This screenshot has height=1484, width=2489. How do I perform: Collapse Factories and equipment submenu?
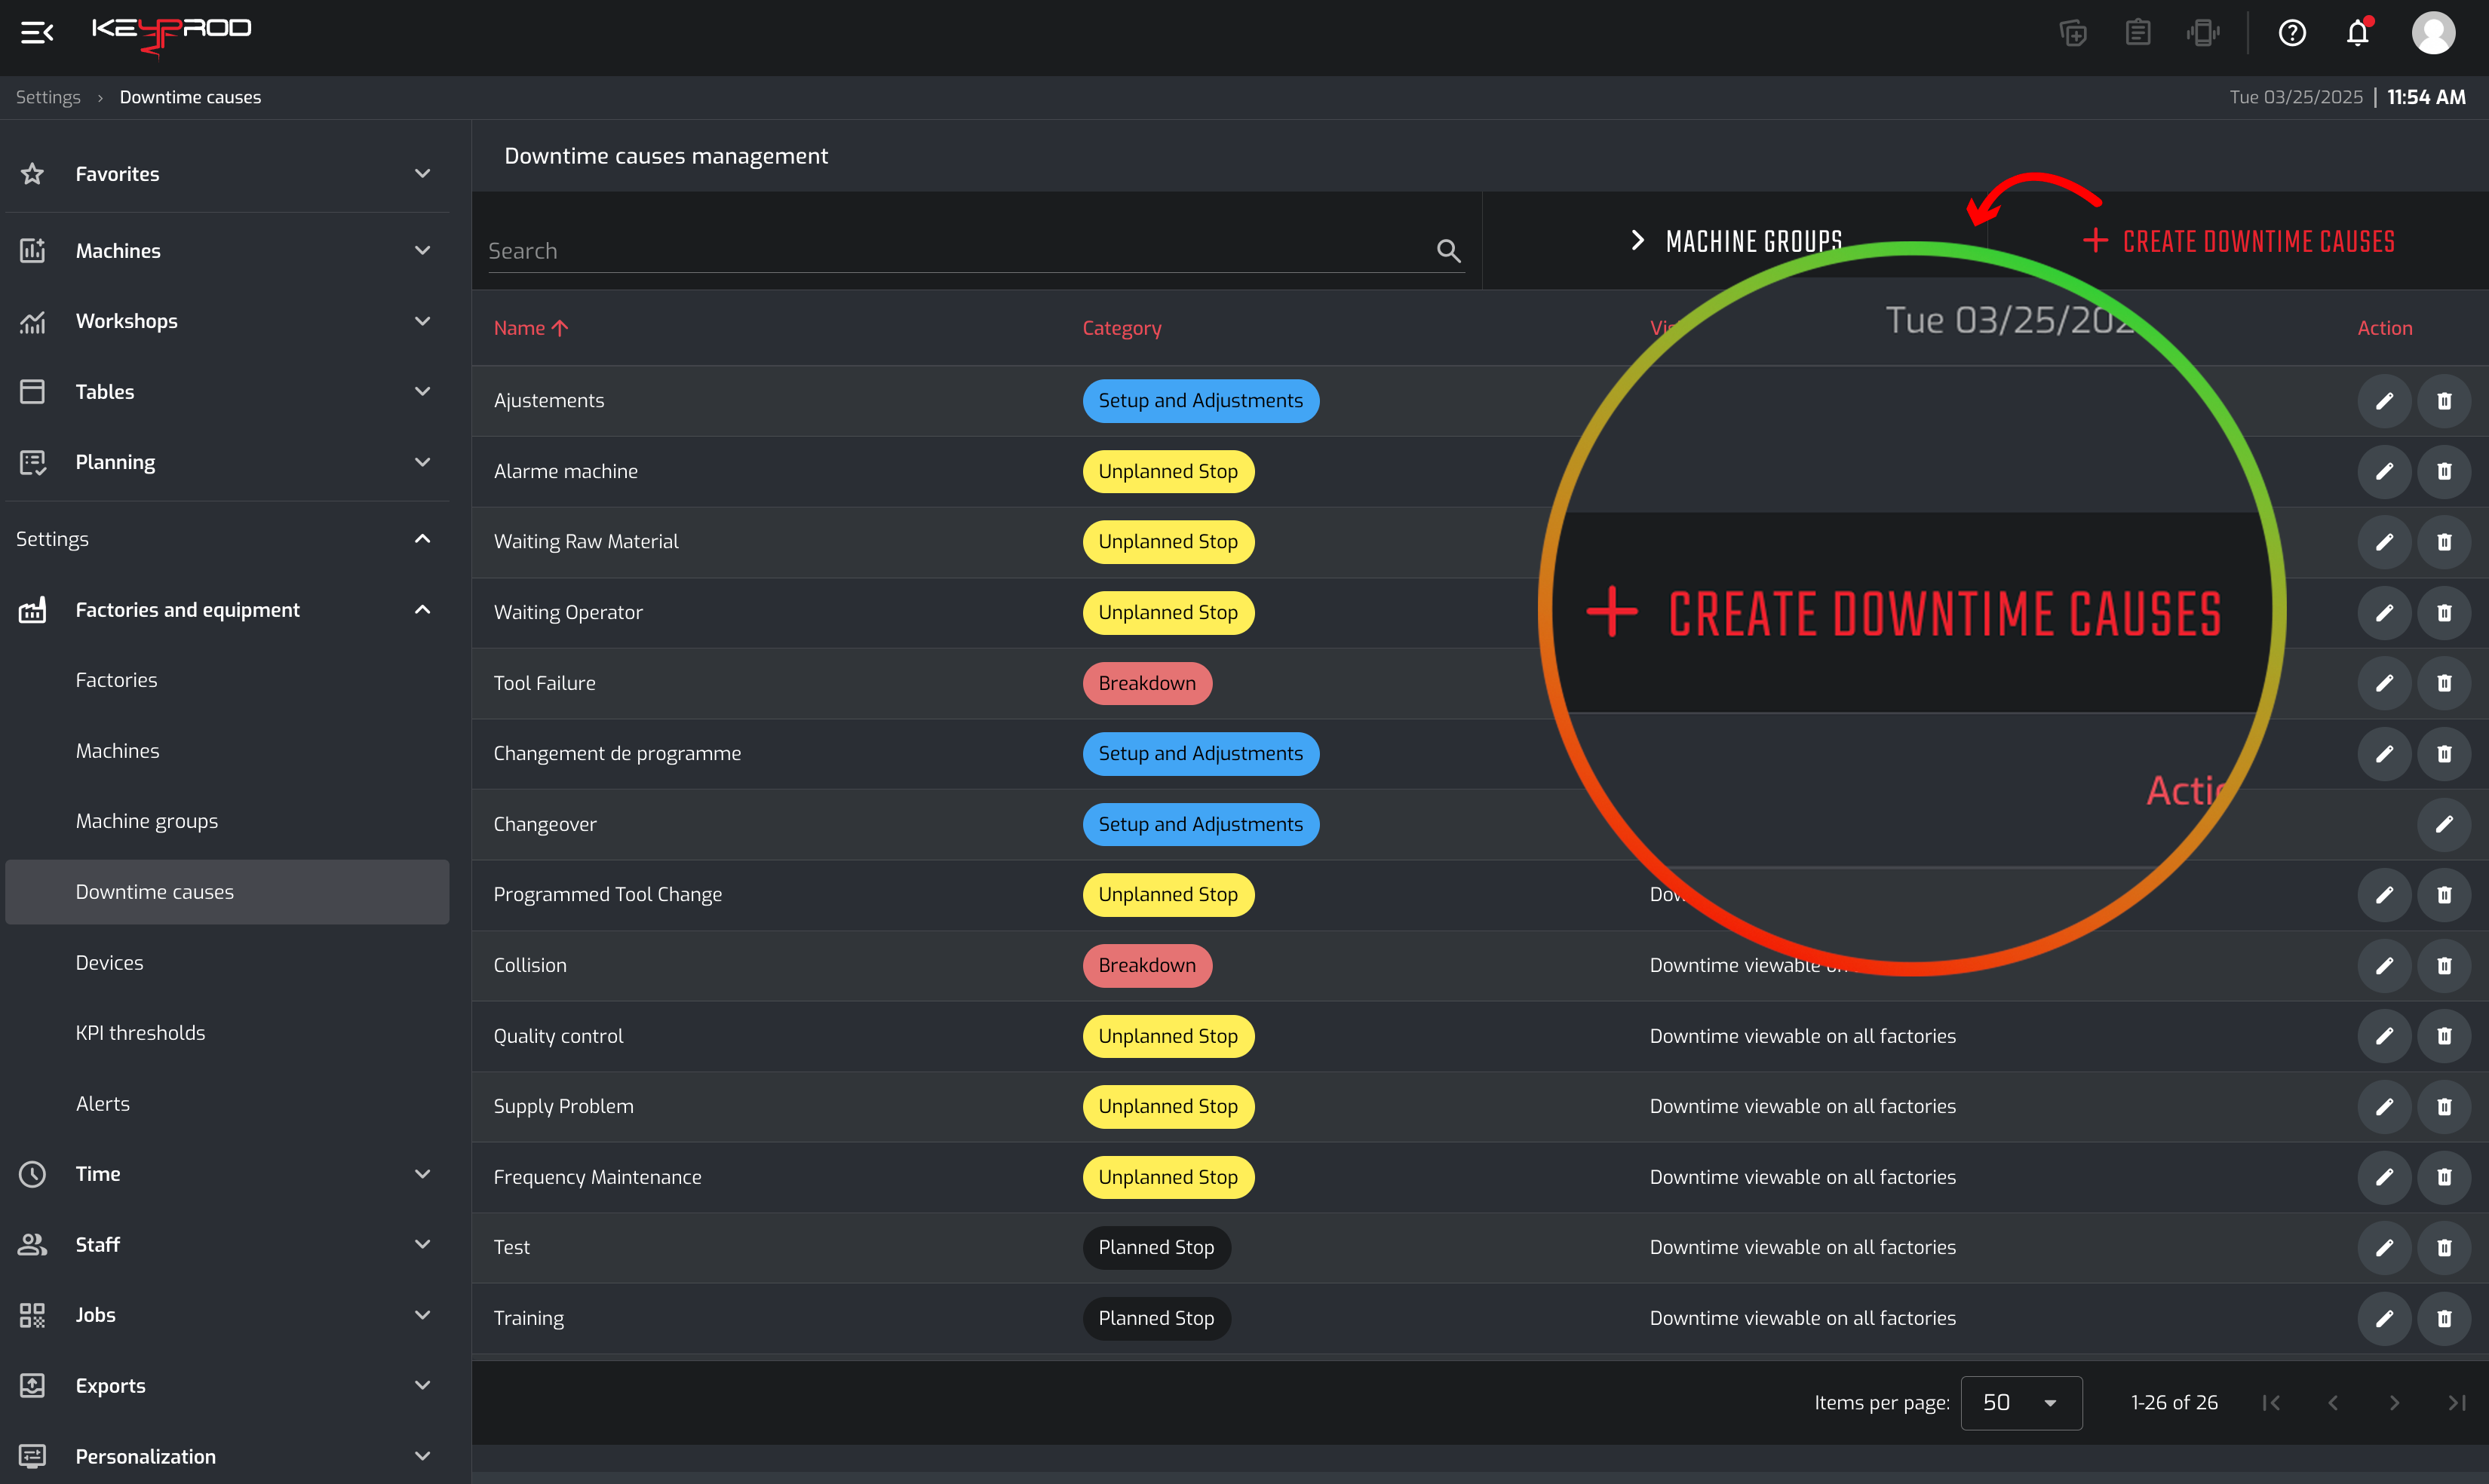[x=227, y=610]
